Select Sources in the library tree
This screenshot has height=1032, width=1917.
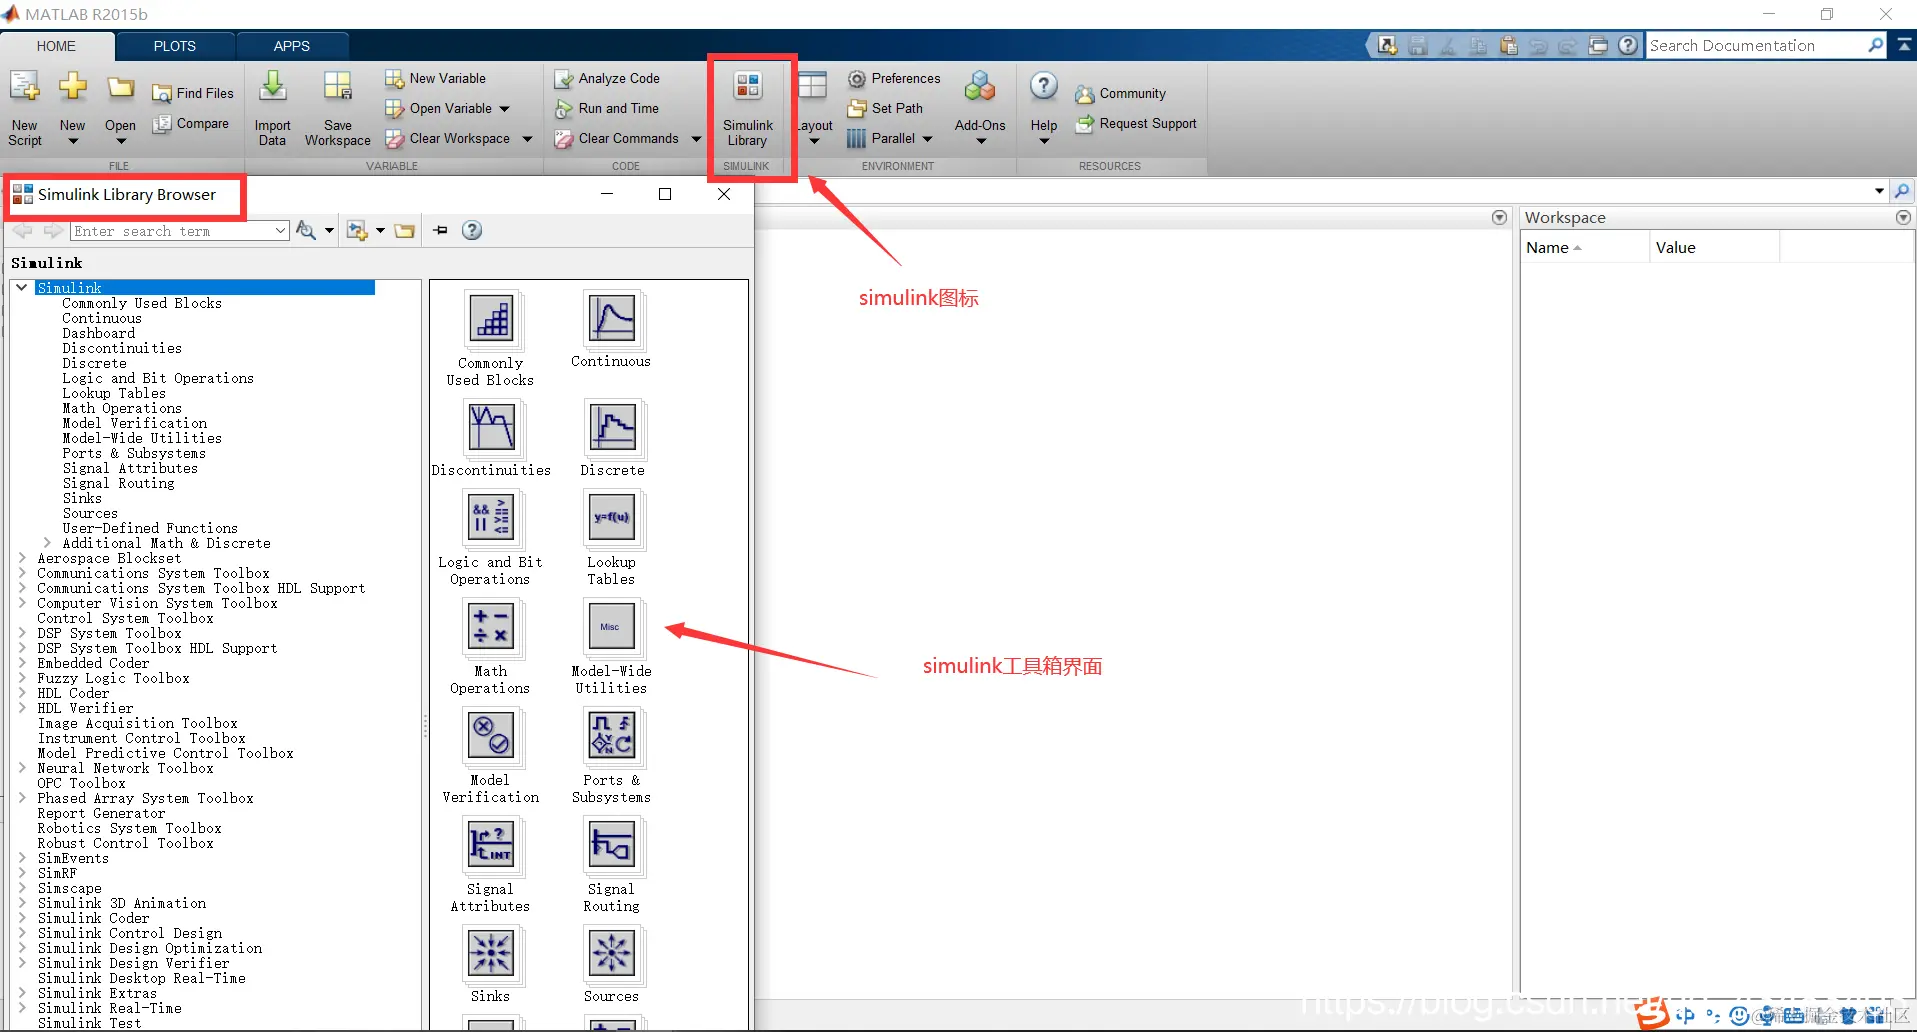point(90,513)
